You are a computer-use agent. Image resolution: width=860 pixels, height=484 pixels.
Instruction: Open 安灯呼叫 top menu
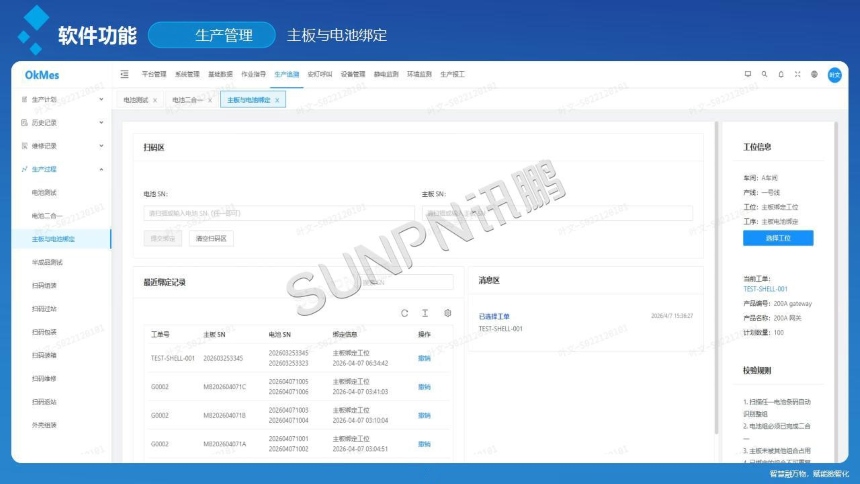click(320, 74)
